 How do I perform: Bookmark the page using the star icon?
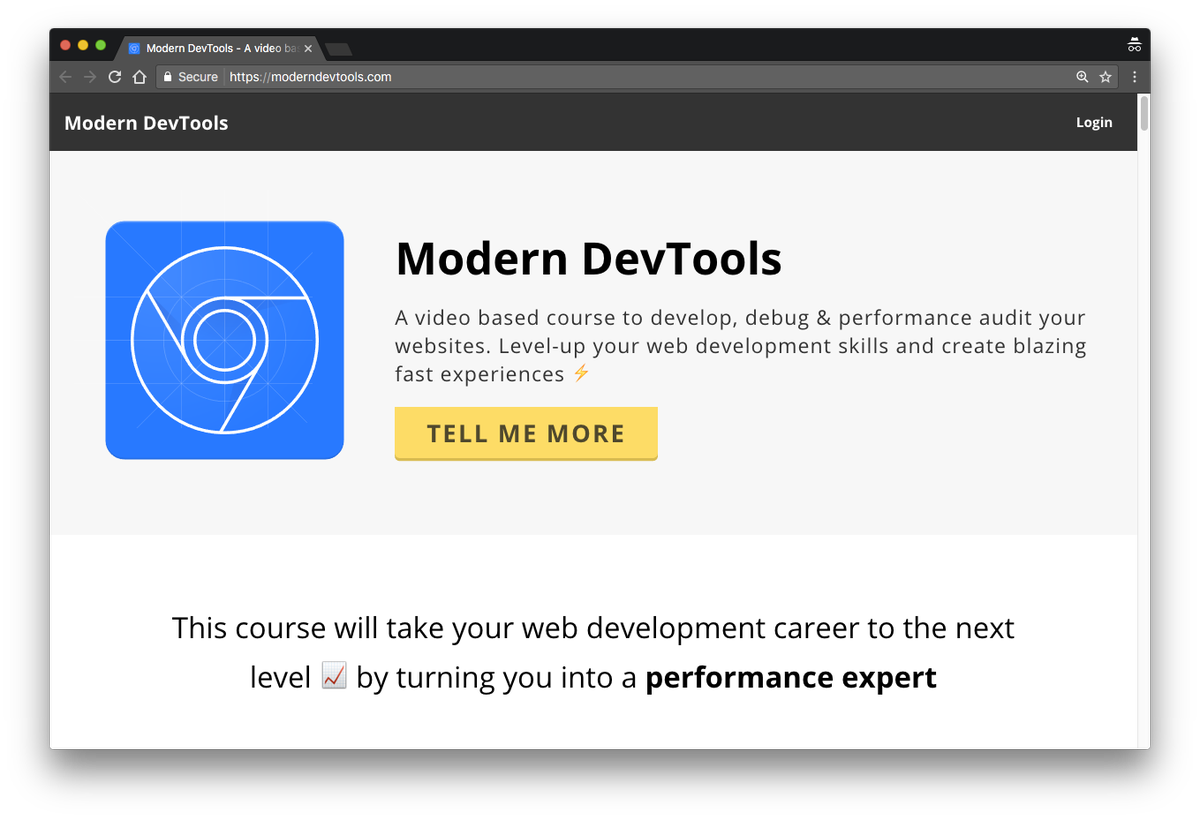1106,76
